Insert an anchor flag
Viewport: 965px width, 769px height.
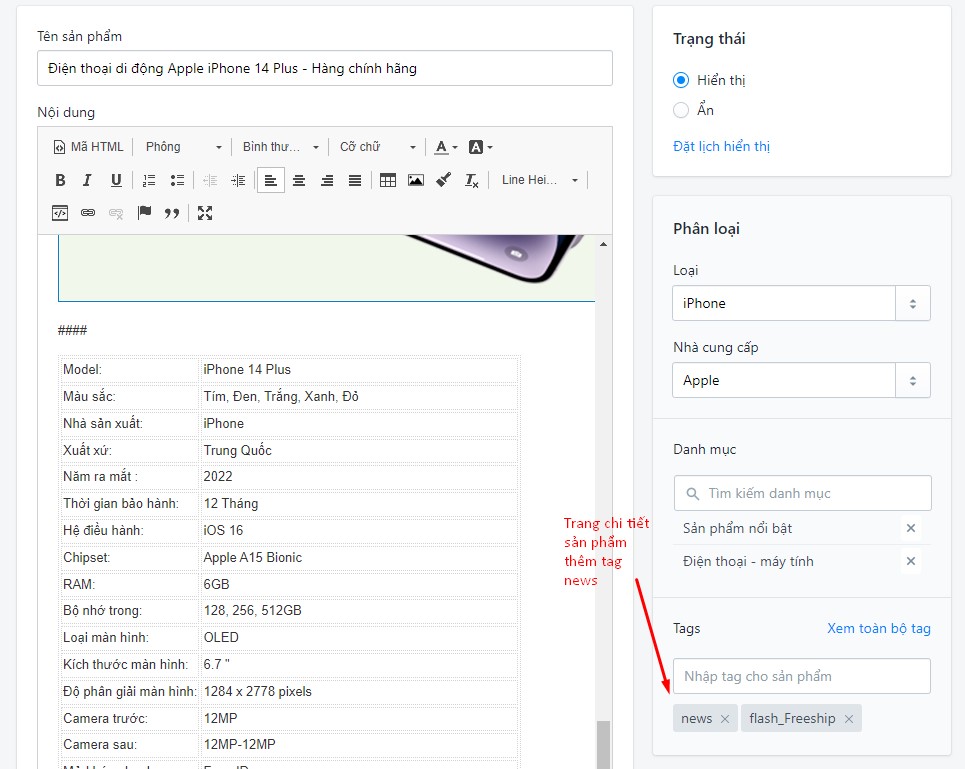[144, 213]
